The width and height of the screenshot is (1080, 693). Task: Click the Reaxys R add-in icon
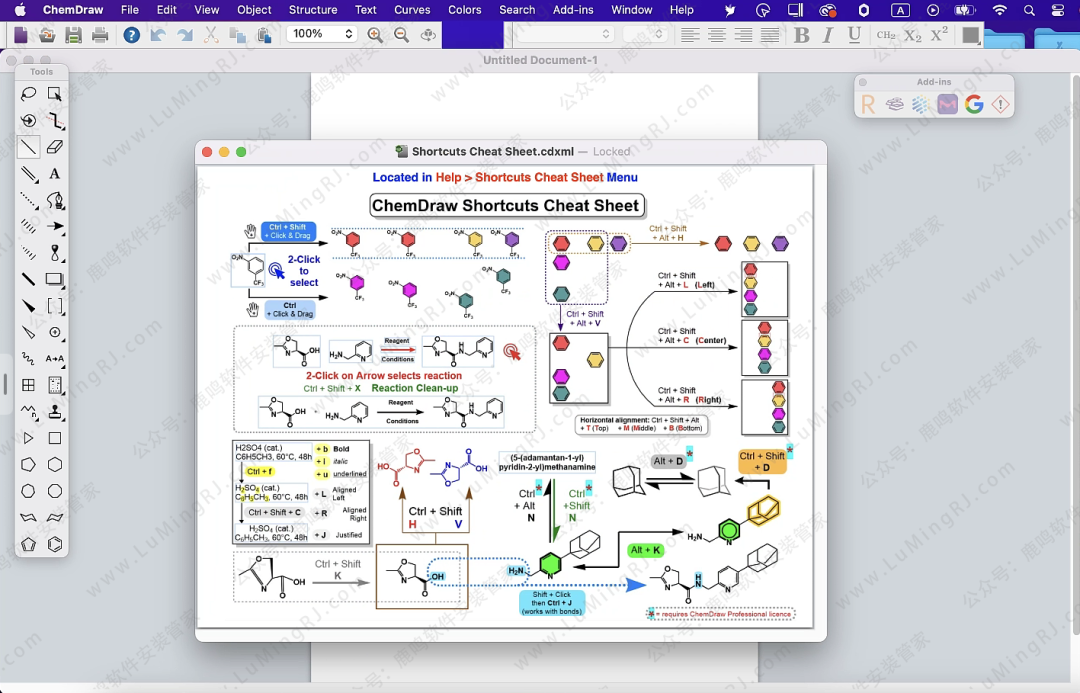[x=868, y=104]
